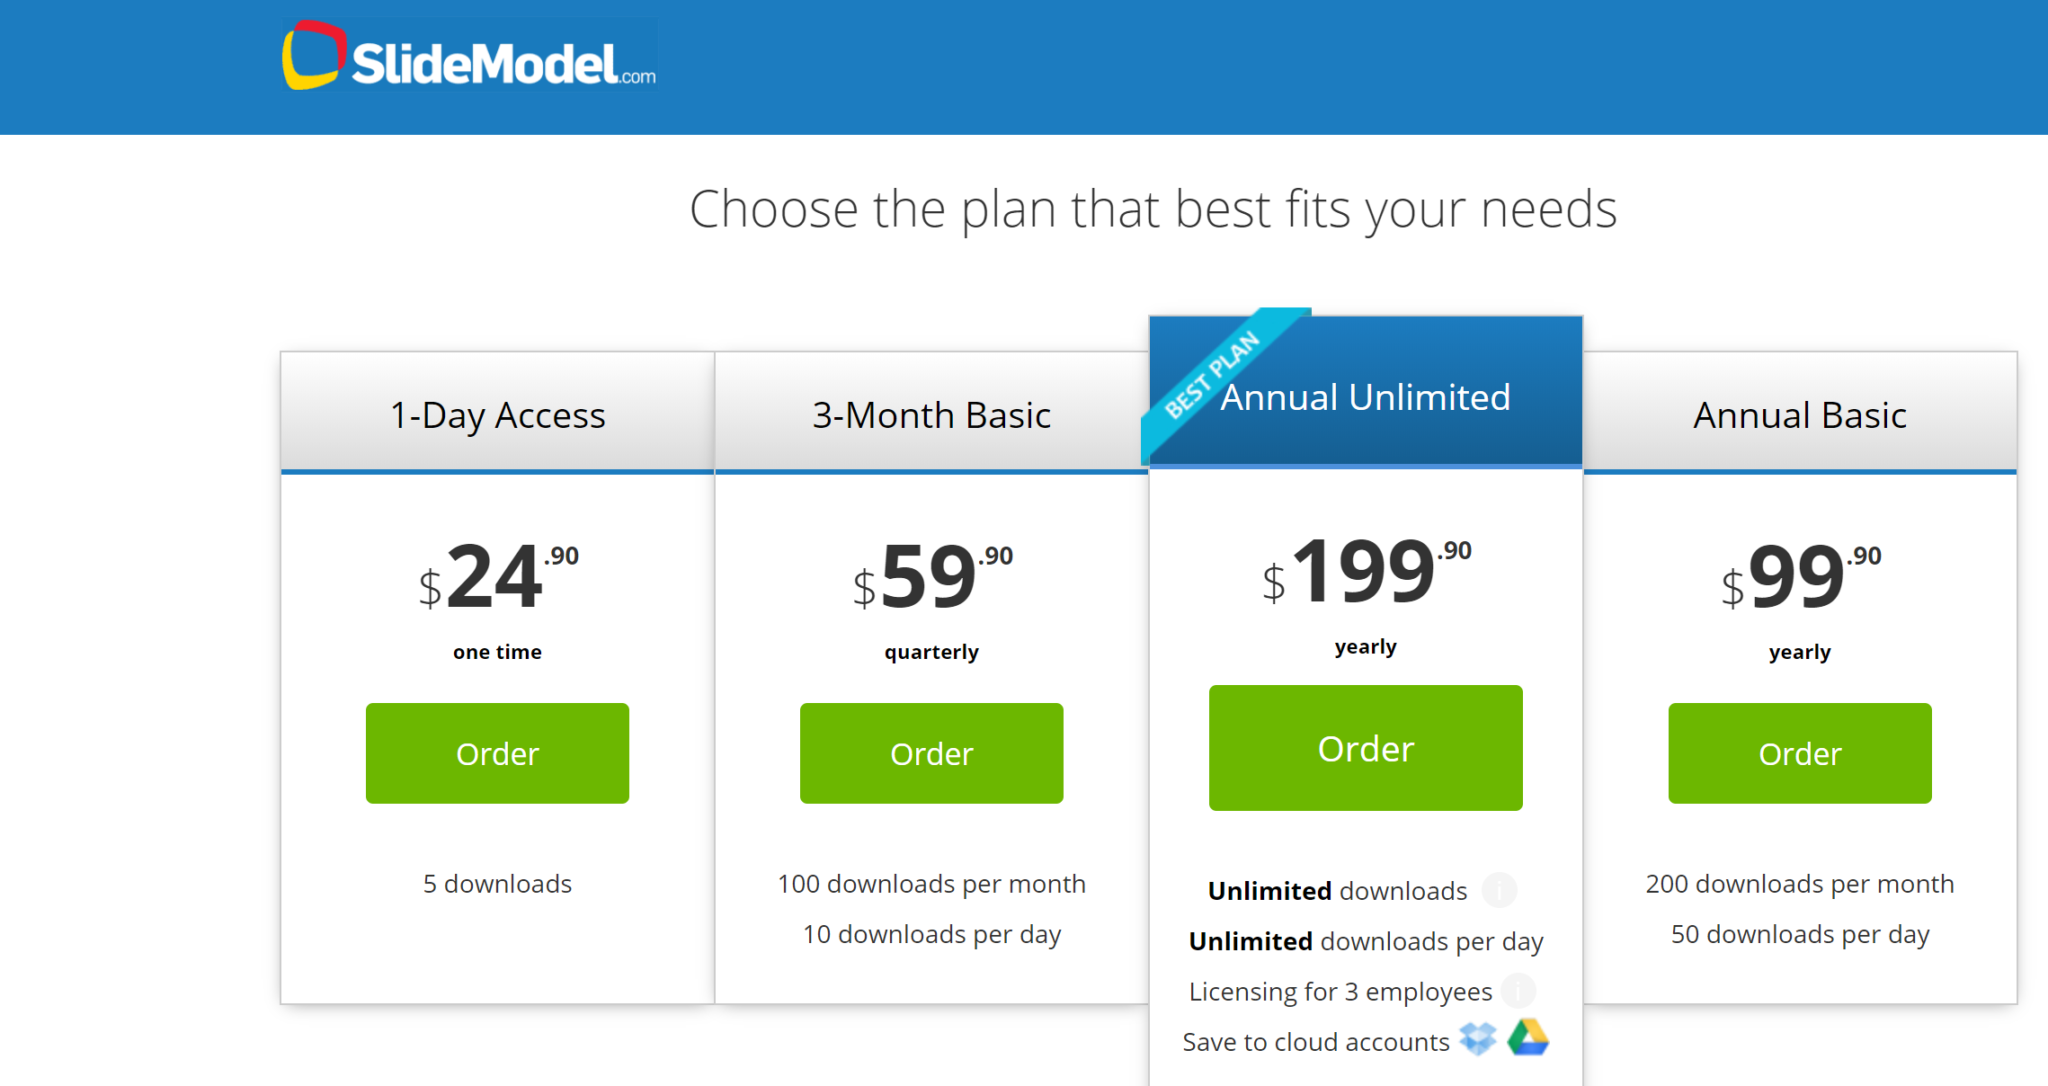Image resolution: width=2048 pixels, height=1086 pixels.
Task: Click the SlideModel.com logo
Action: coord(469,57)
